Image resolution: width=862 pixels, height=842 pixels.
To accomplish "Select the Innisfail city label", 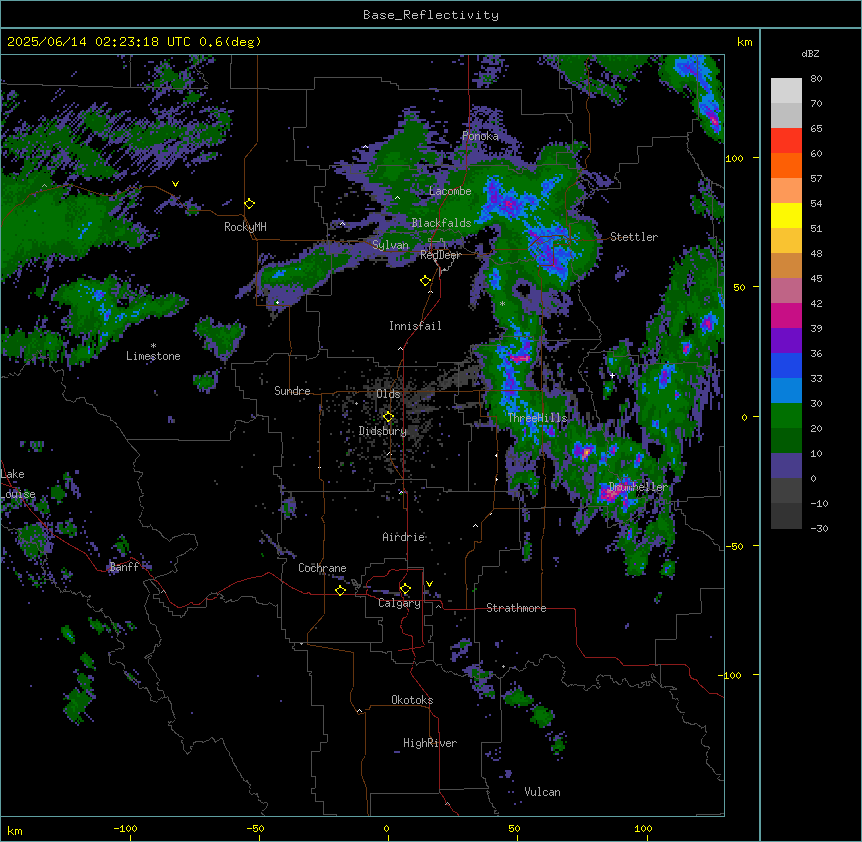I will 415,326.
